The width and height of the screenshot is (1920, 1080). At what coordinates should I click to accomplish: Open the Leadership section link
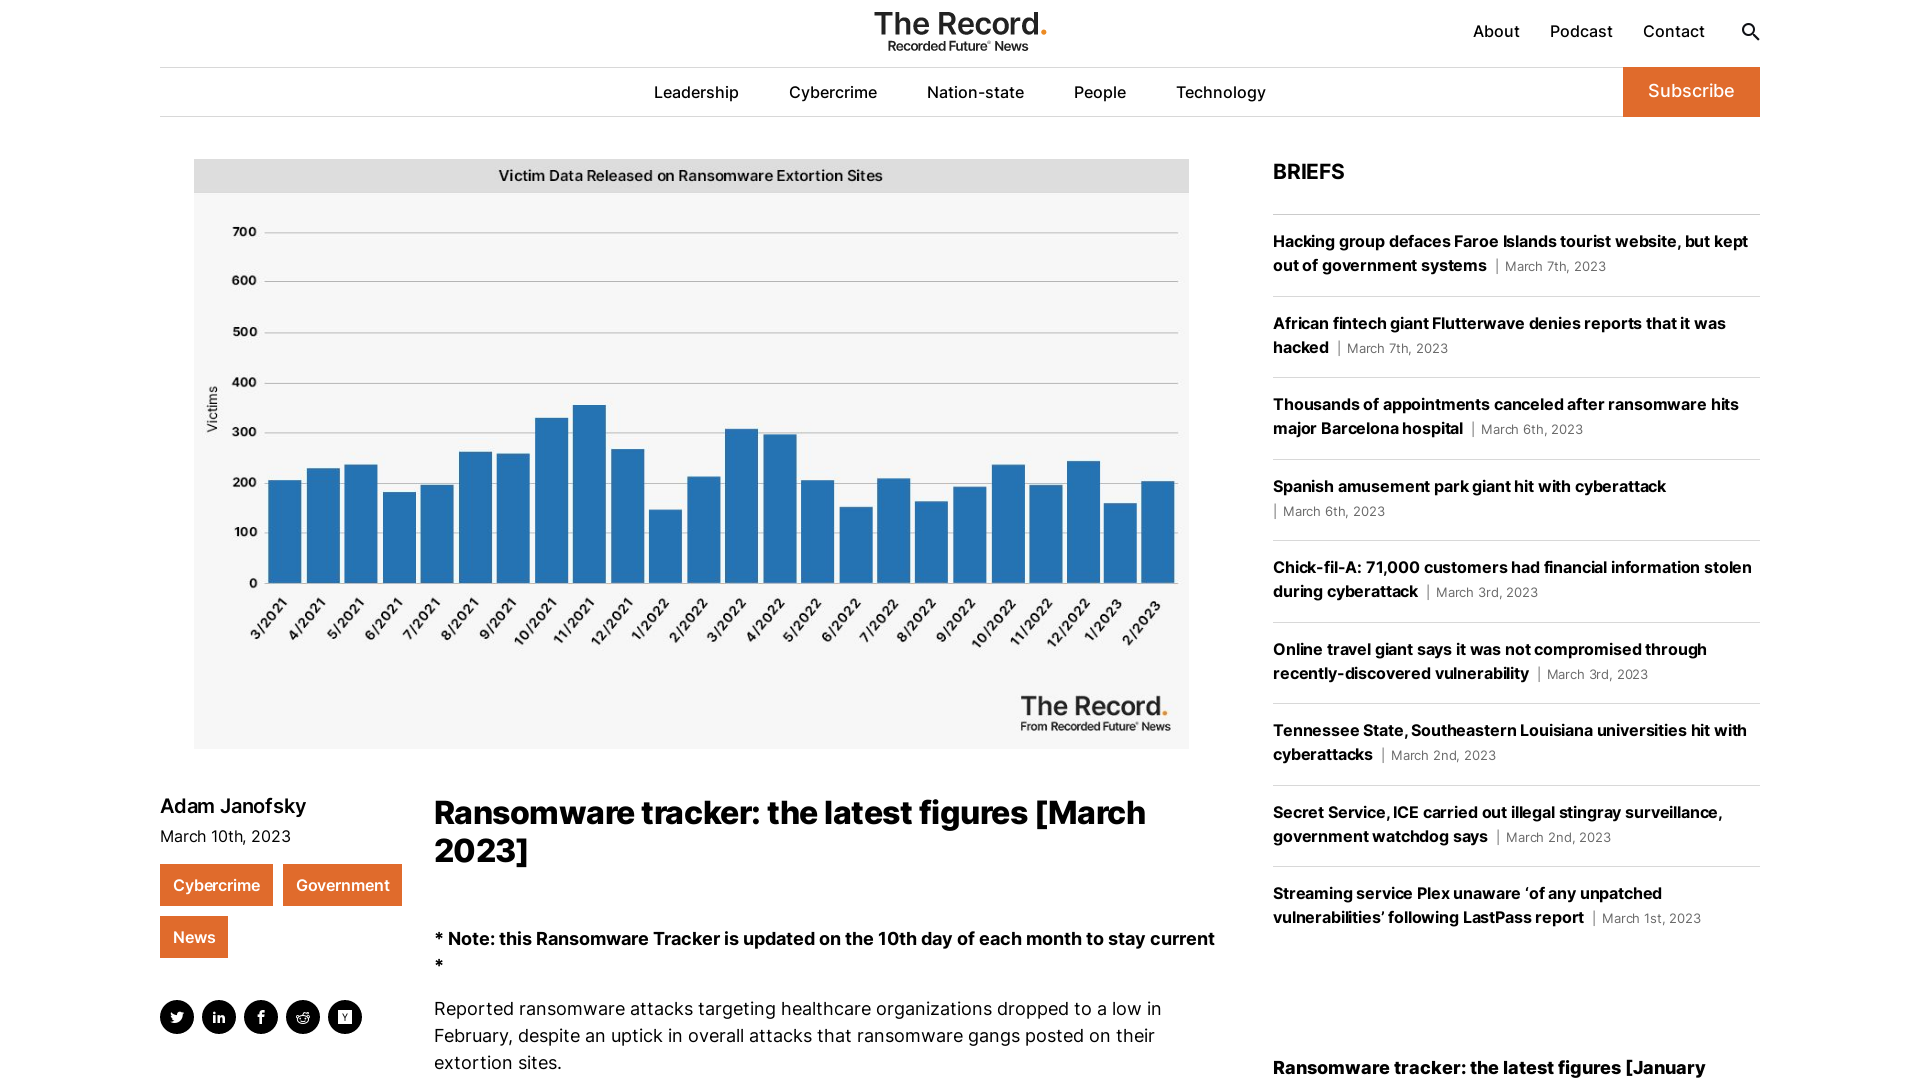point(696,91)
